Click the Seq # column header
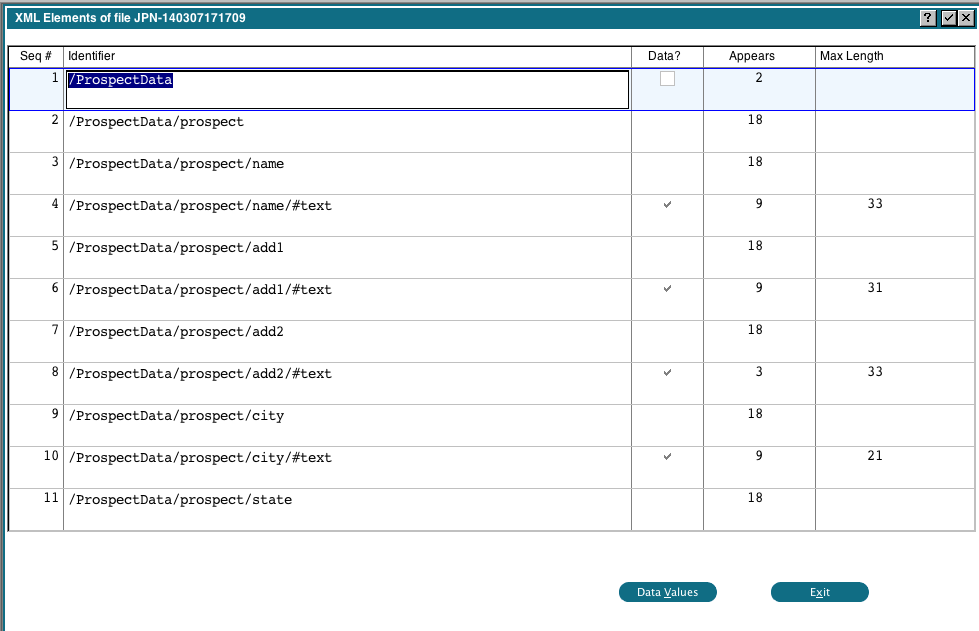The height and width of the screenshot is (631, 979). pos(36,56)
